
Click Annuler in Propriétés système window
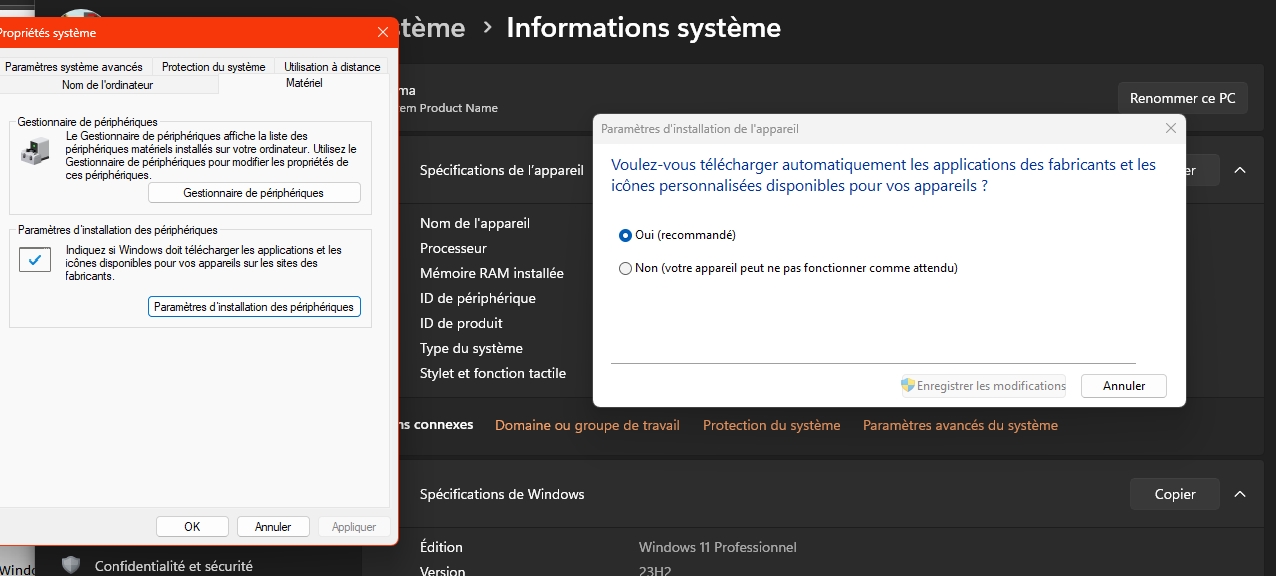click(273, 527)
